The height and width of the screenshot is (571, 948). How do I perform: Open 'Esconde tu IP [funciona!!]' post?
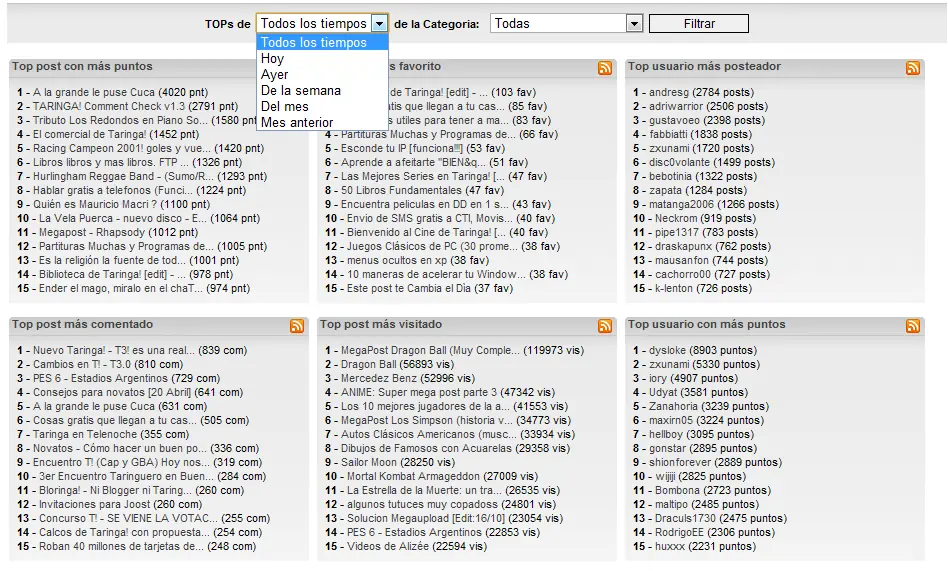point(402,148)
